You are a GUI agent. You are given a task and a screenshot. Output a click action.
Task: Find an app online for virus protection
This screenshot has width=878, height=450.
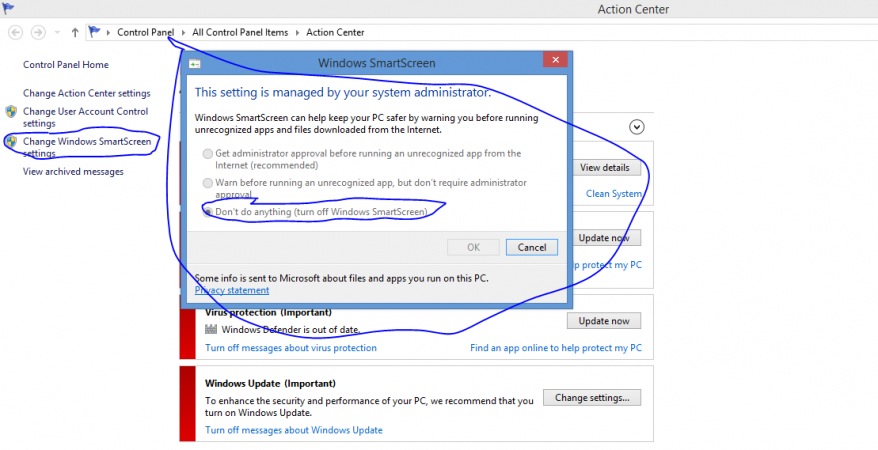(556, 348)
